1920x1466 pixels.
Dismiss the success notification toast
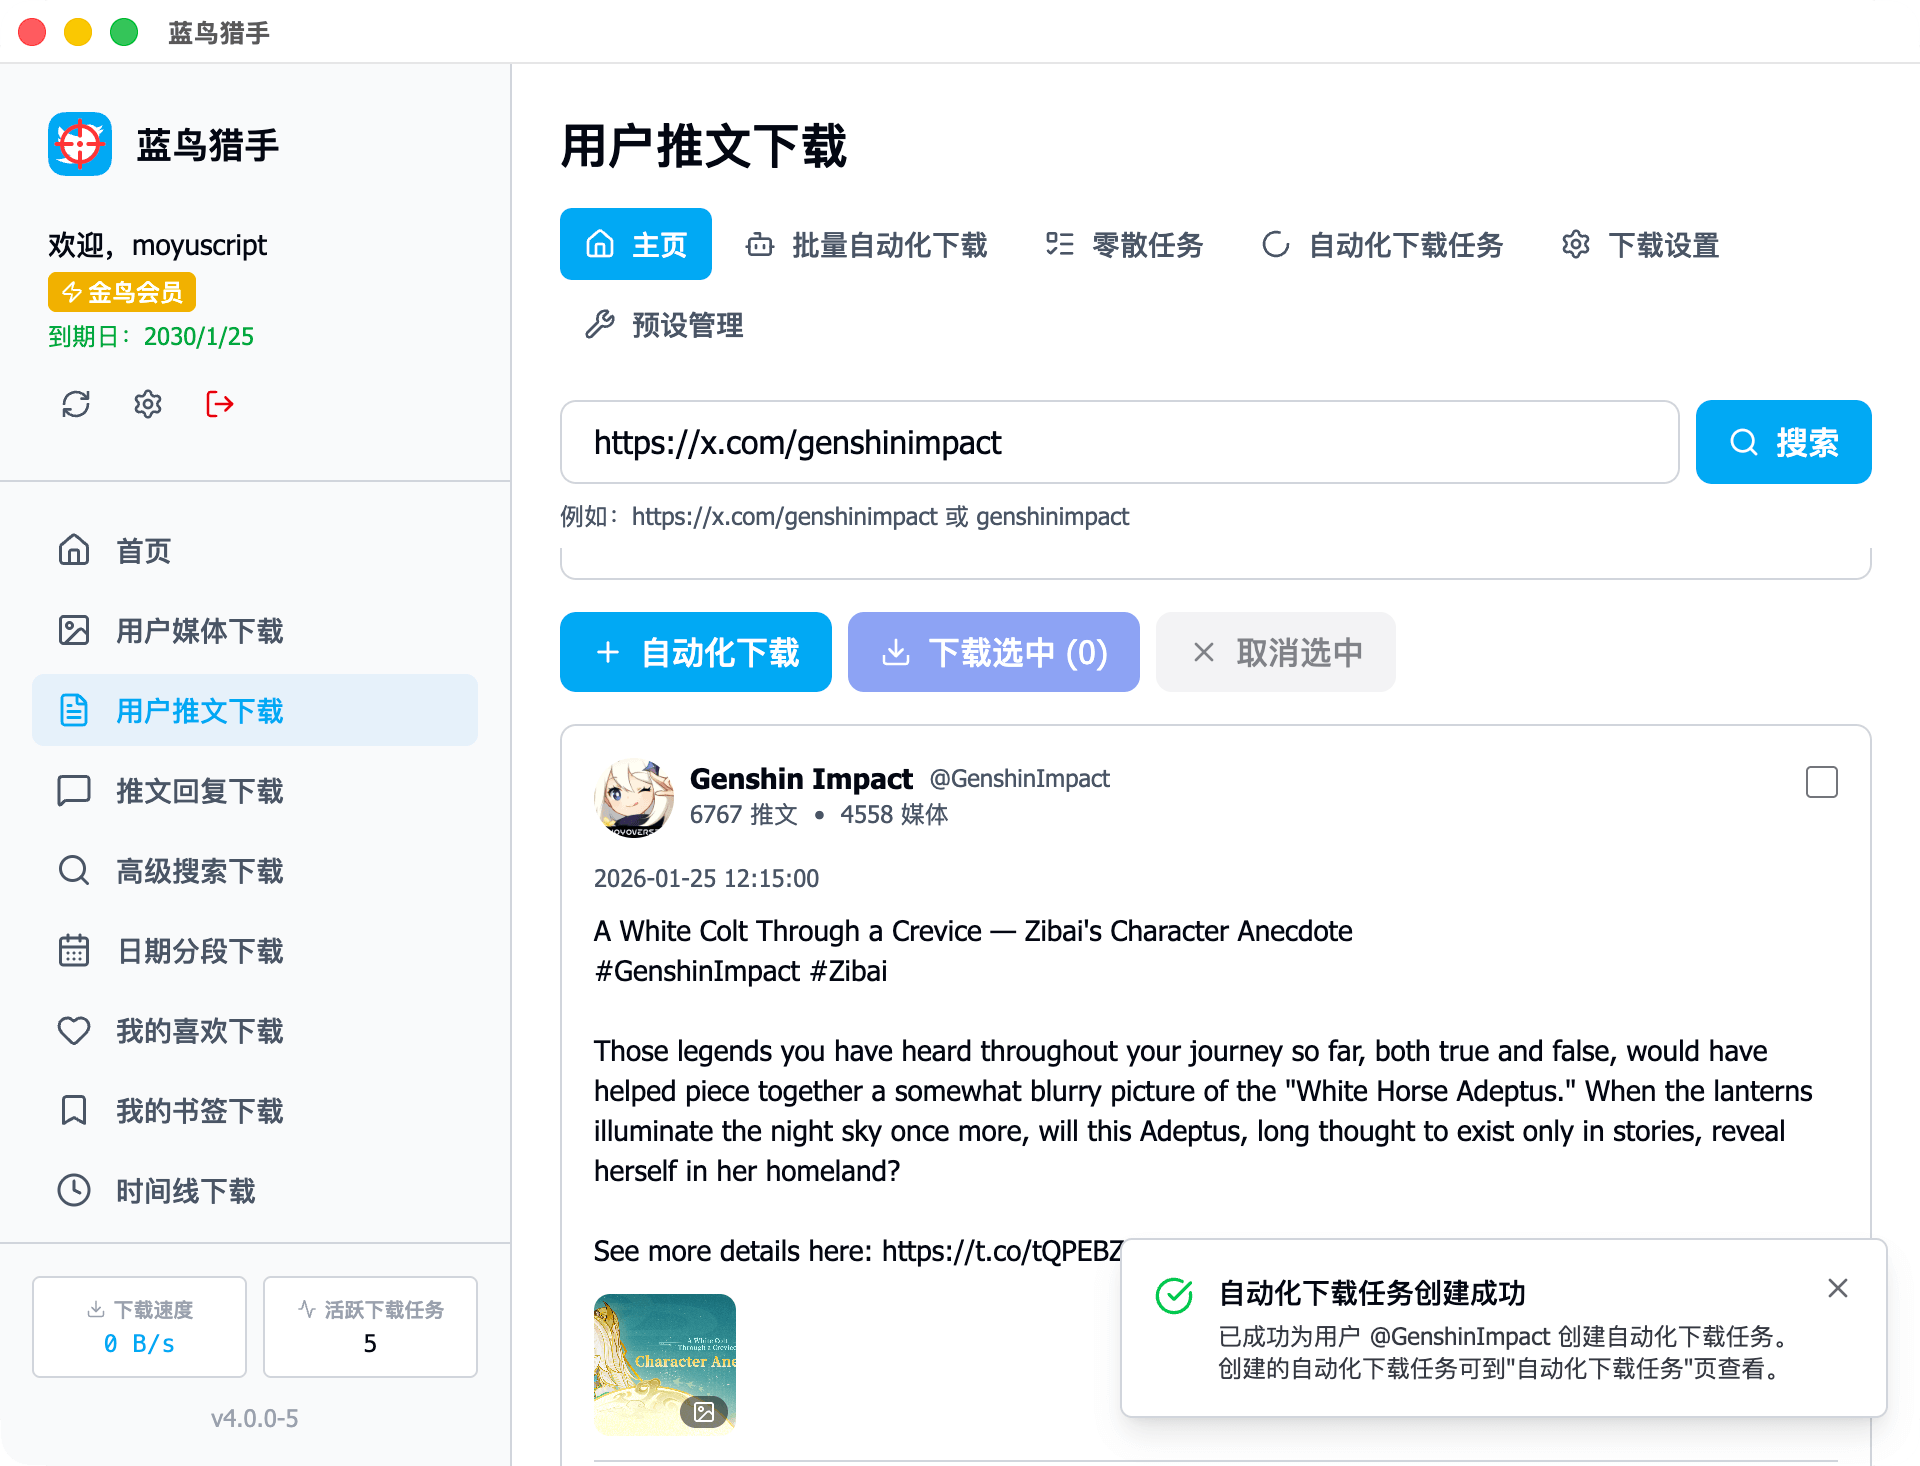click(x=1837, y=1288)
